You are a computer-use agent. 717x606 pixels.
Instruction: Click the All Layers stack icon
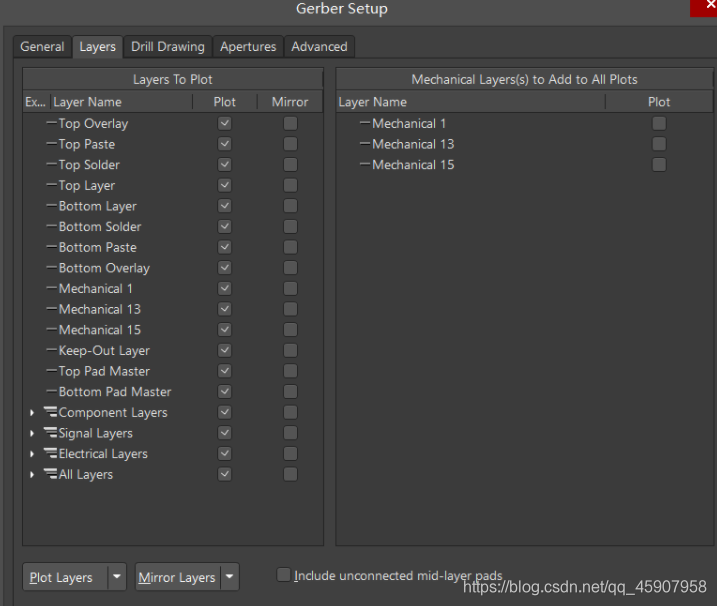click(50, 474)
